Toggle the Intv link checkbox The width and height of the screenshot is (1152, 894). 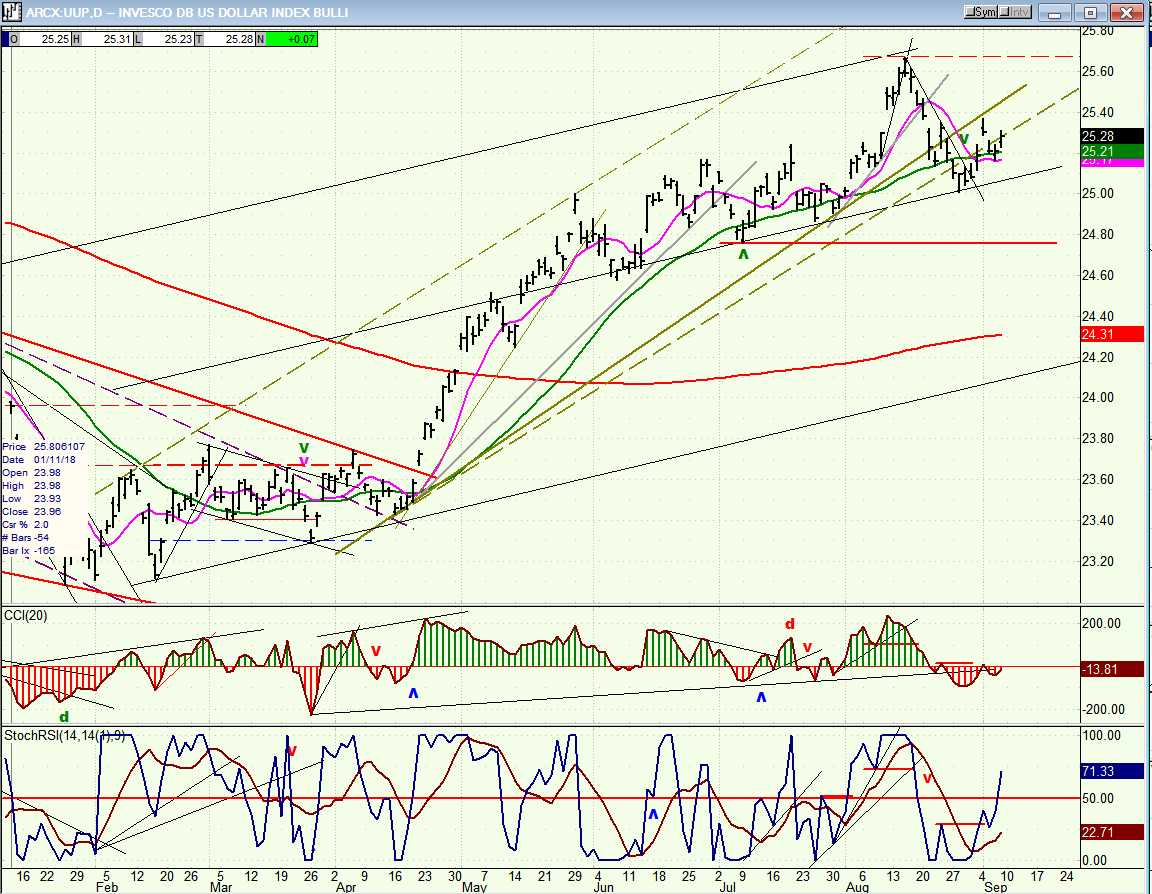pyautogui.click(x=1015, y=12)
